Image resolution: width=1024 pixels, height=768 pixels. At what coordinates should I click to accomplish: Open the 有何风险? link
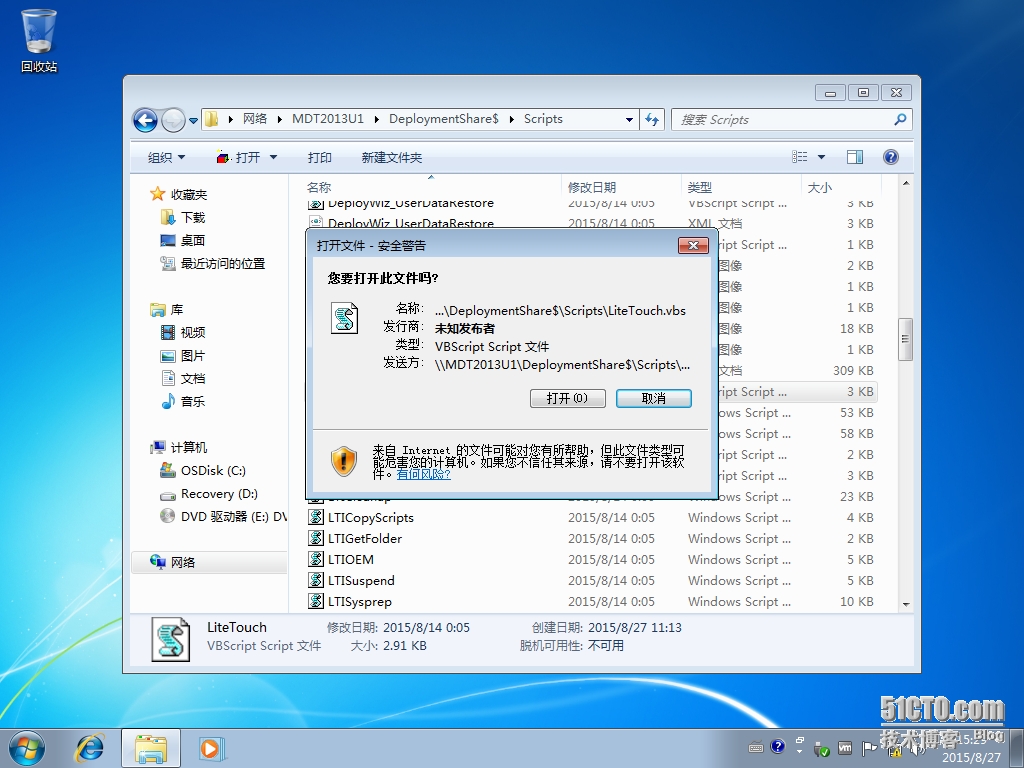pyautogui.click(x=423, y=474)
